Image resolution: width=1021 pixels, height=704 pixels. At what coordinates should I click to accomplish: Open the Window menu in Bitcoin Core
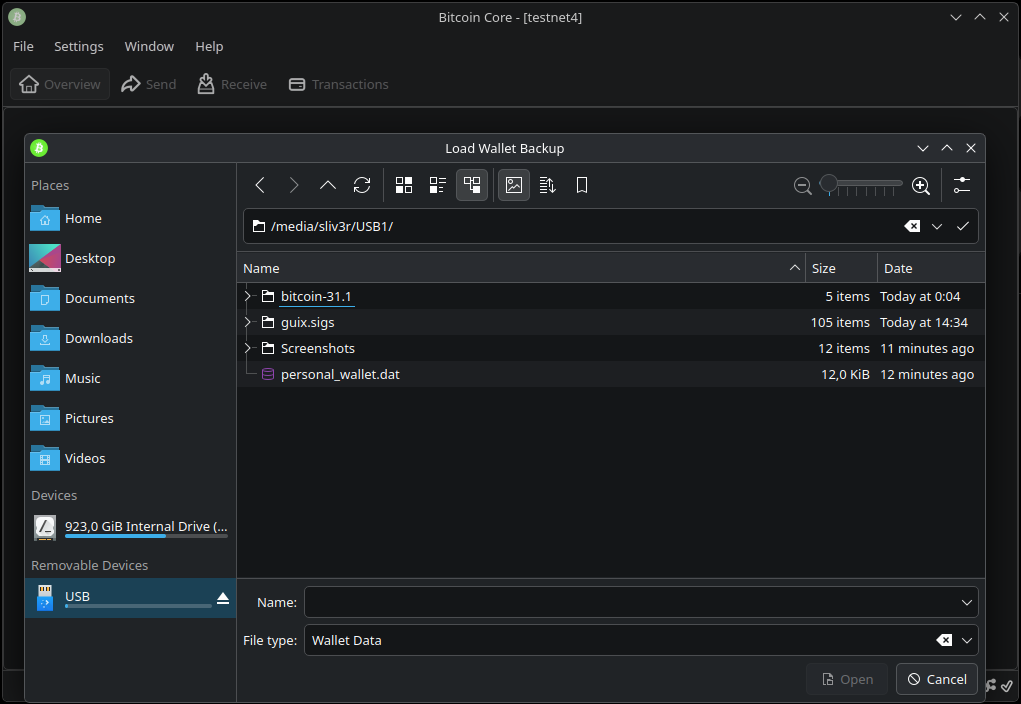click(149, 46)
